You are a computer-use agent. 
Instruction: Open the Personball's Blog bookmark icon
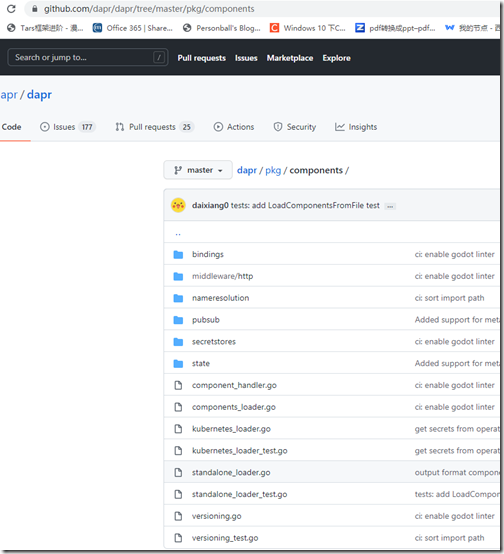[x=187, y=28]
